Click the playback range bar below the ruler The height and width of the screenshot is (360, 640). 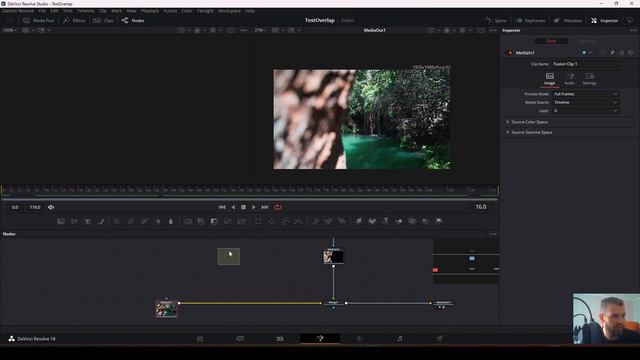(x=249, y=200)
